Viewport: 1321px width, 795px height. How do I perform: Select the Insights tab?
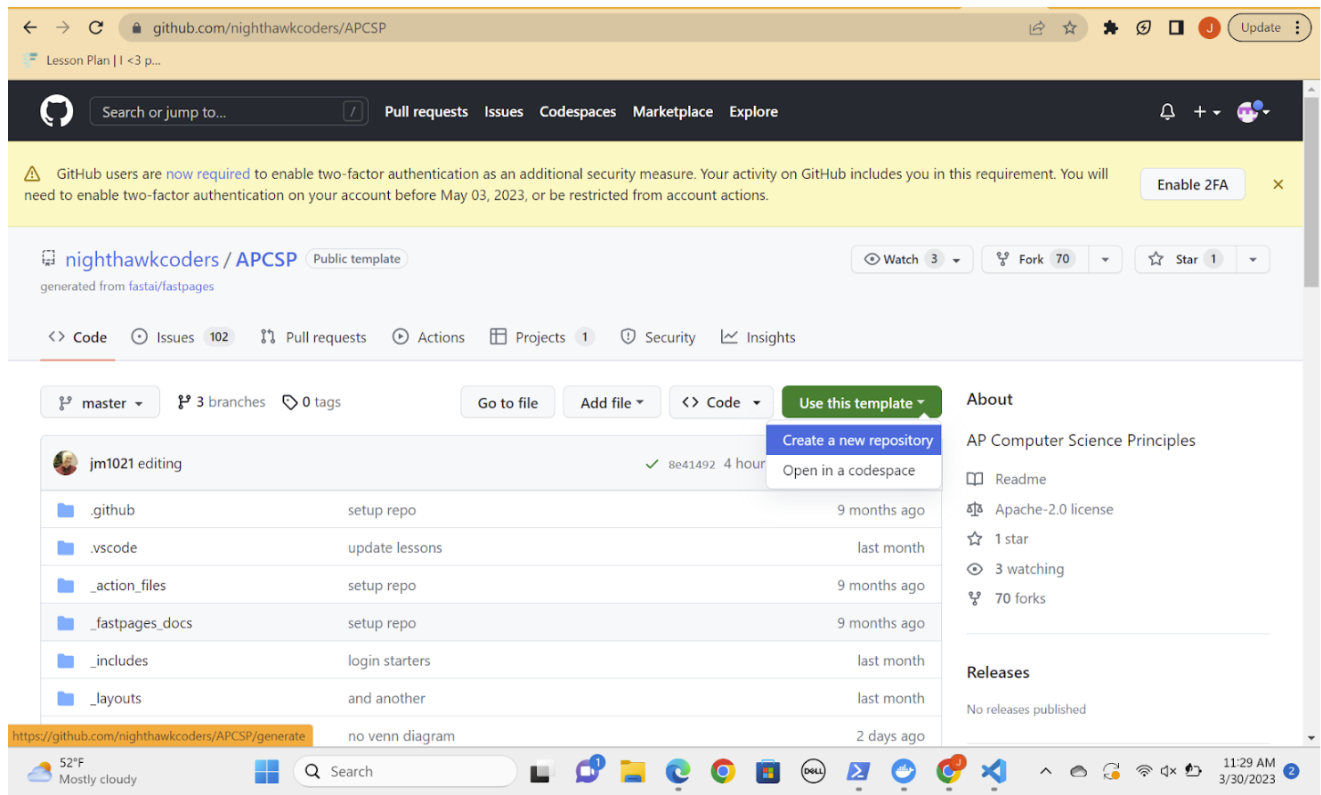(758, 337)
